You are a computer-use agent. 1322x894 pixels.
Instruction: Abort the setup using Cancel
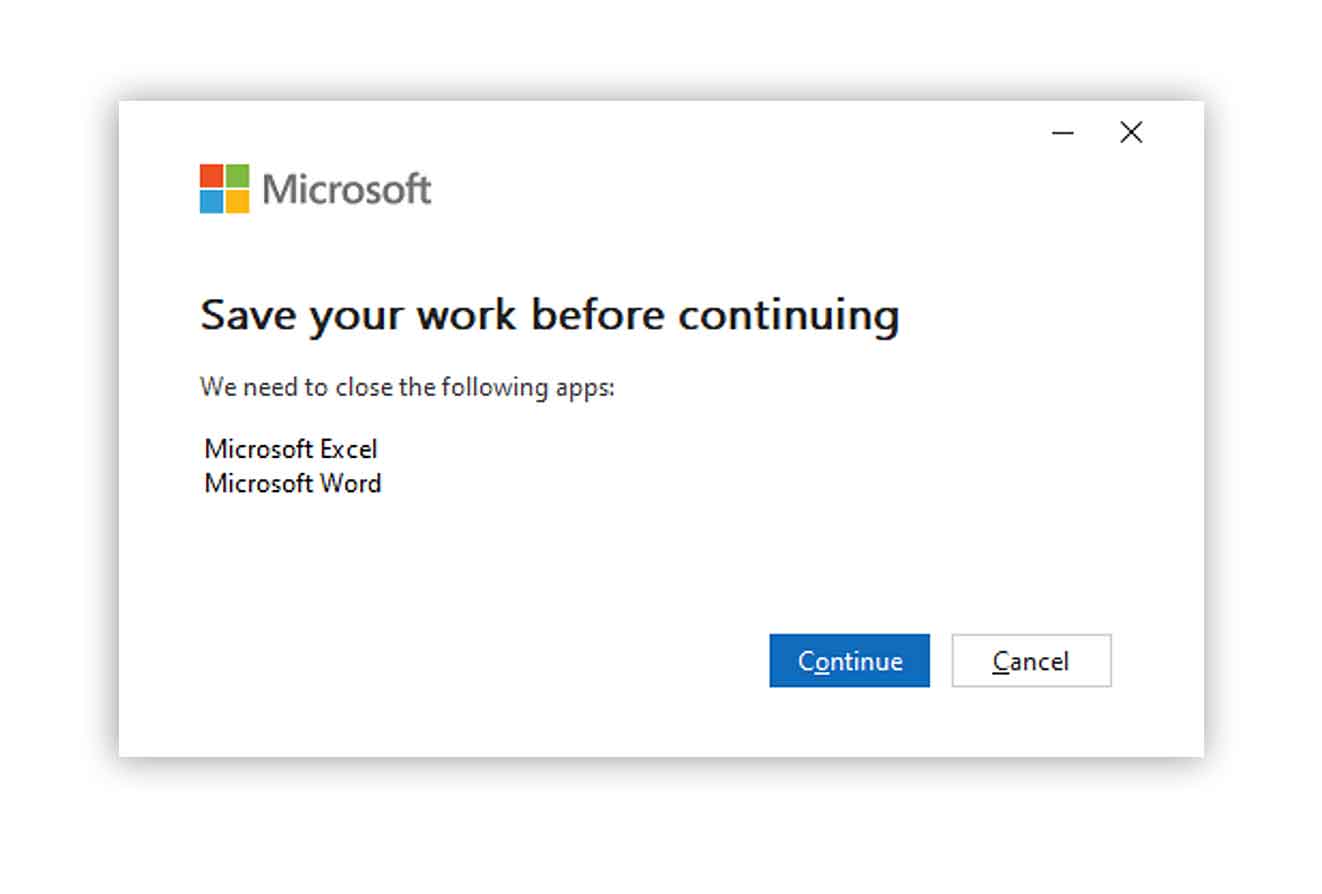1031,661
